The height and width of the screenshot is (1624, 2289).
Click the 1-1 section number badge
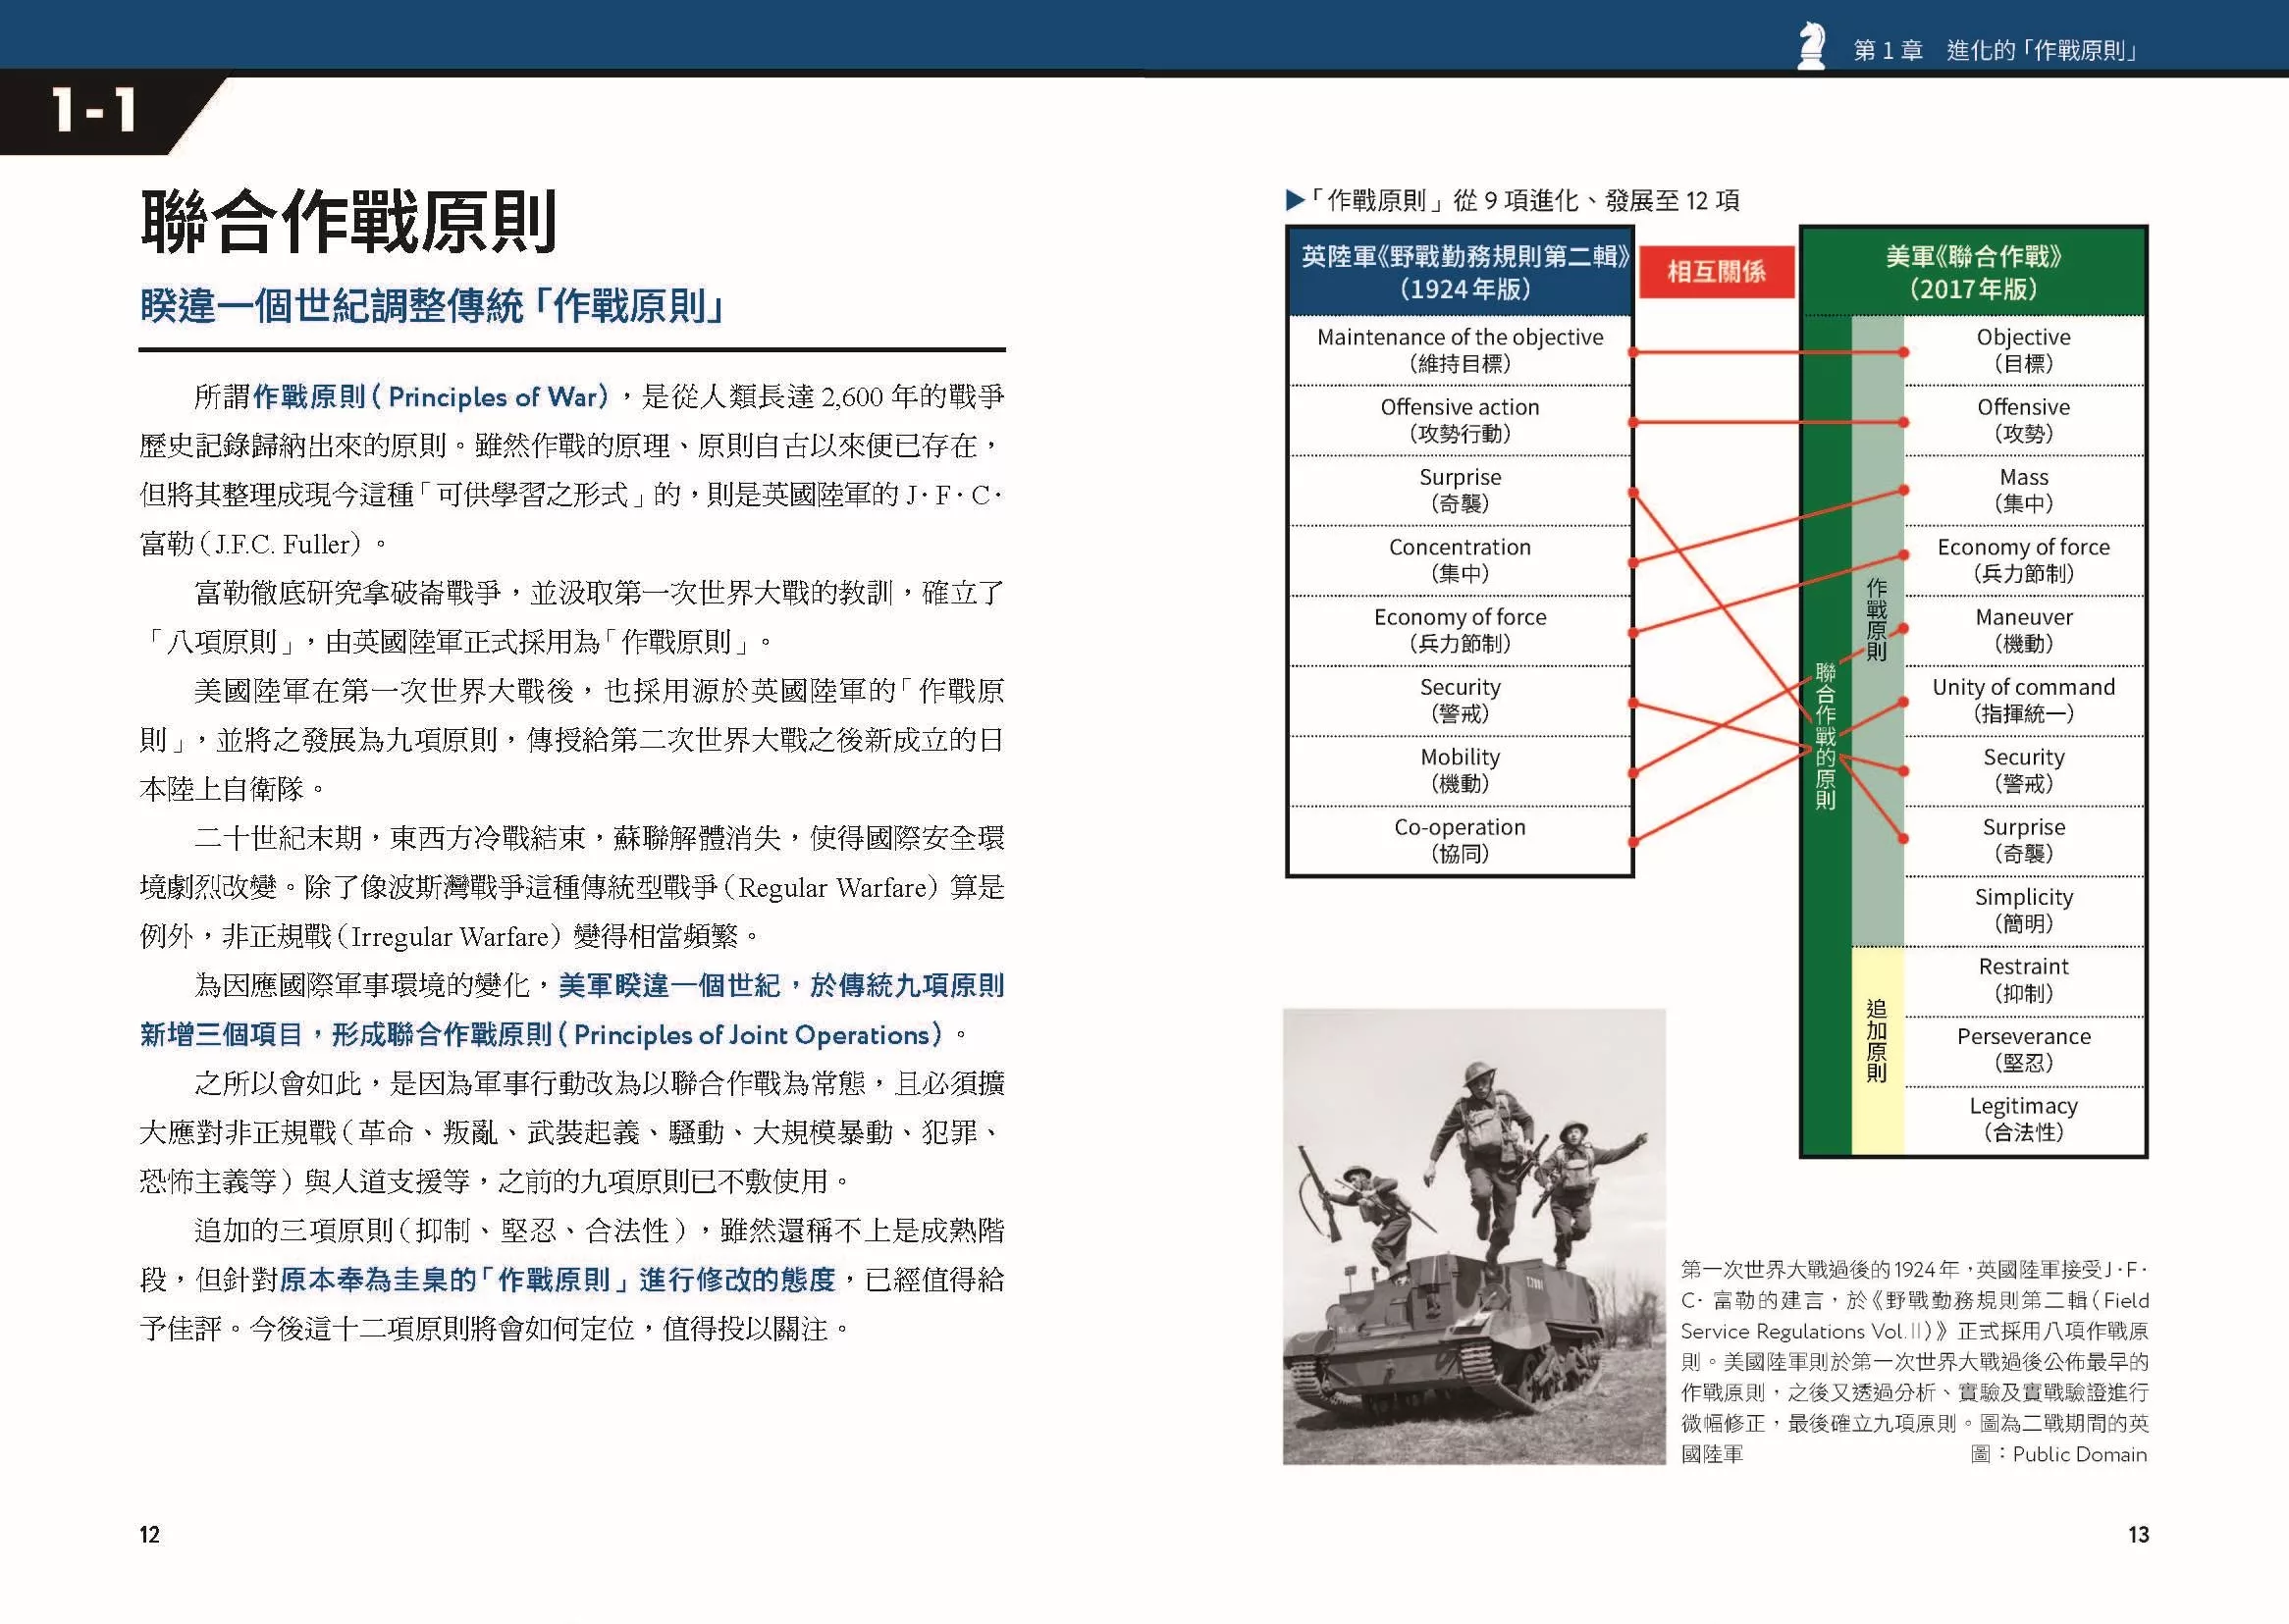pyautogui.click(x=95, y=111)
